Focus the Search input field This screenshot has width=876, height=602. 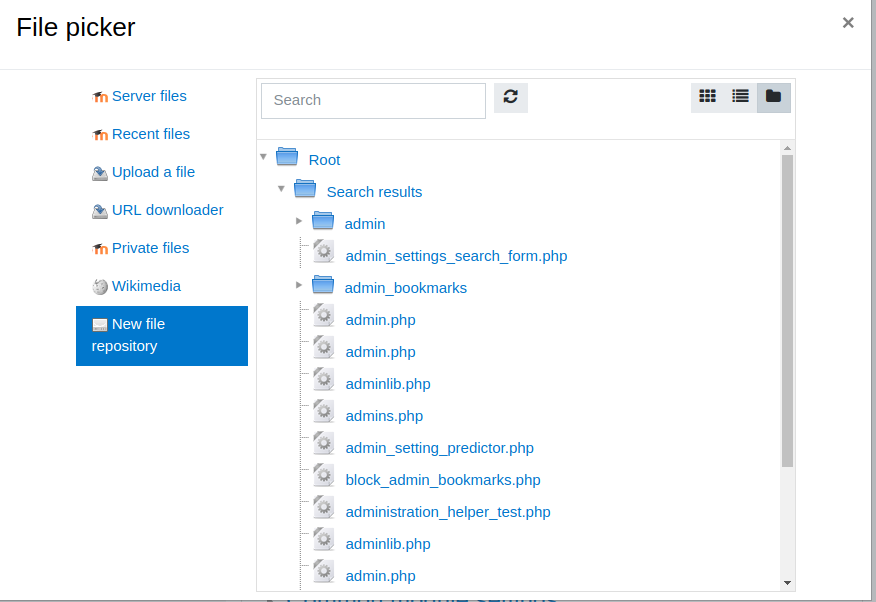373,101
